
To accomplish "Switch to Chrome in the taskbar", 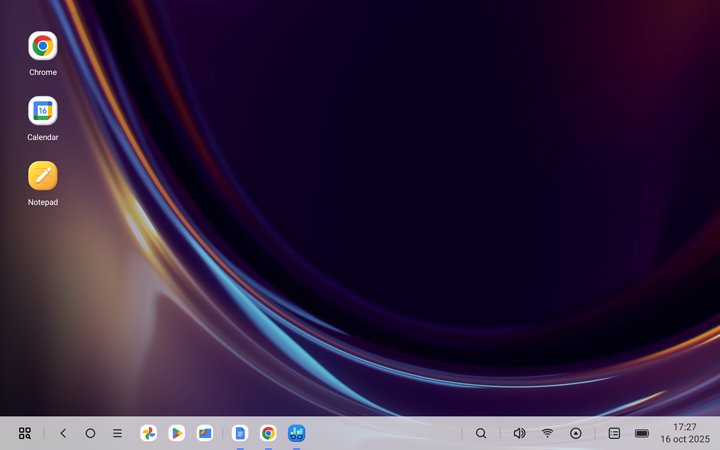I will [x=268, y=433].
